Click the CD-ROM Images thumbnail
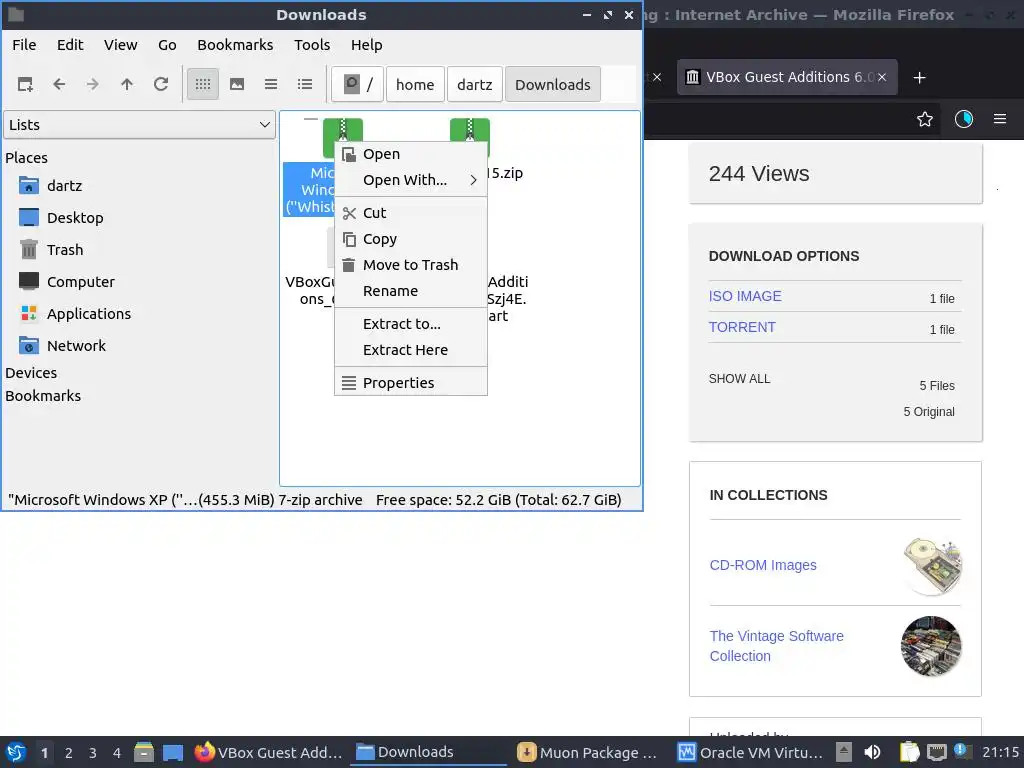Image resolution: width=1024 pixels, height=768 pixels. [x=932, y=566]
